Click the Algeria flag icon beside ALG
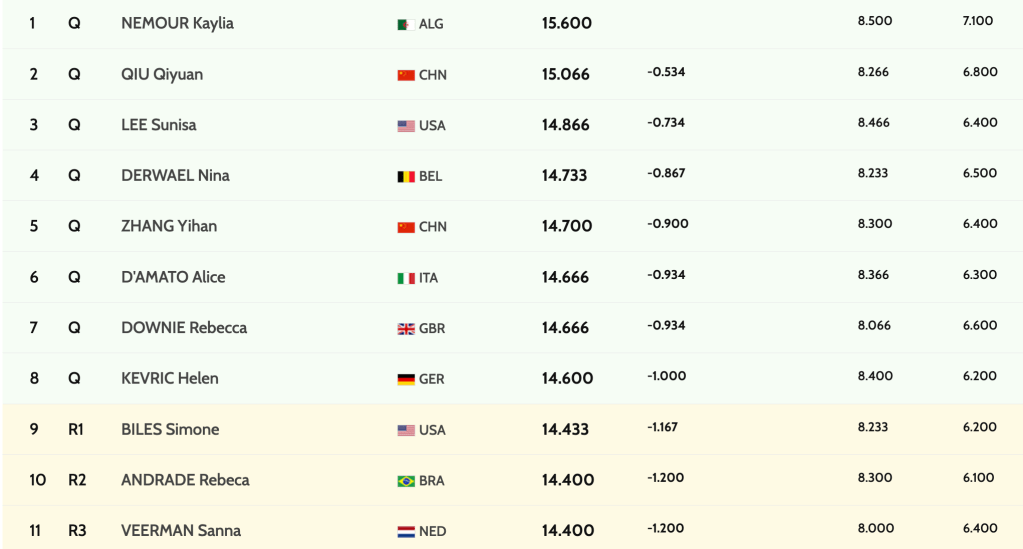The width and height of the screenshot is (1023, 549). (405, 24)
